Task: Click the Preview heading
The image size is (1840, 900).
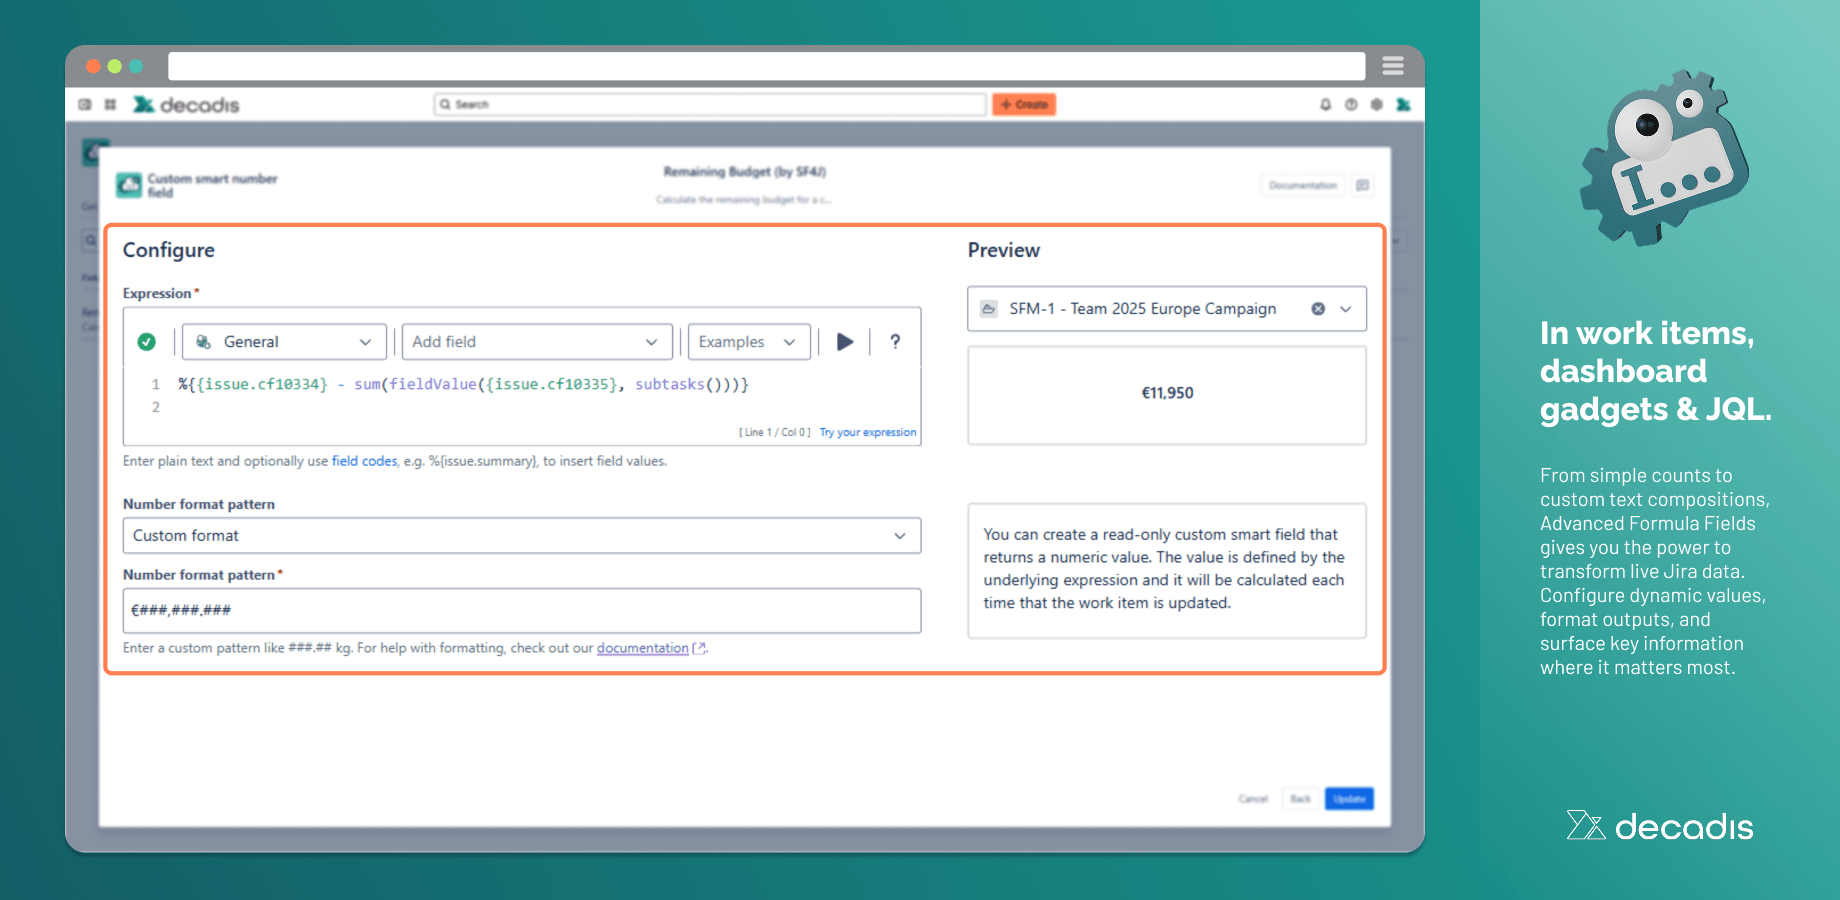Action: click(1004, 250)
